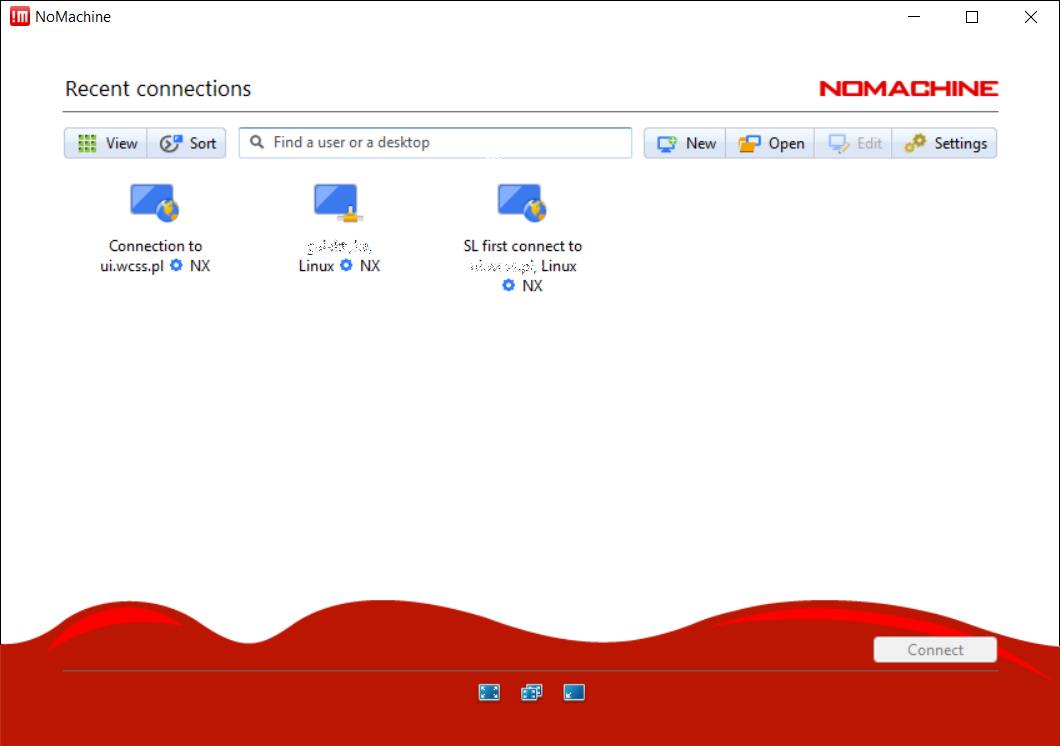Select the 'SL first connect to' connection icon

point(522,203)
